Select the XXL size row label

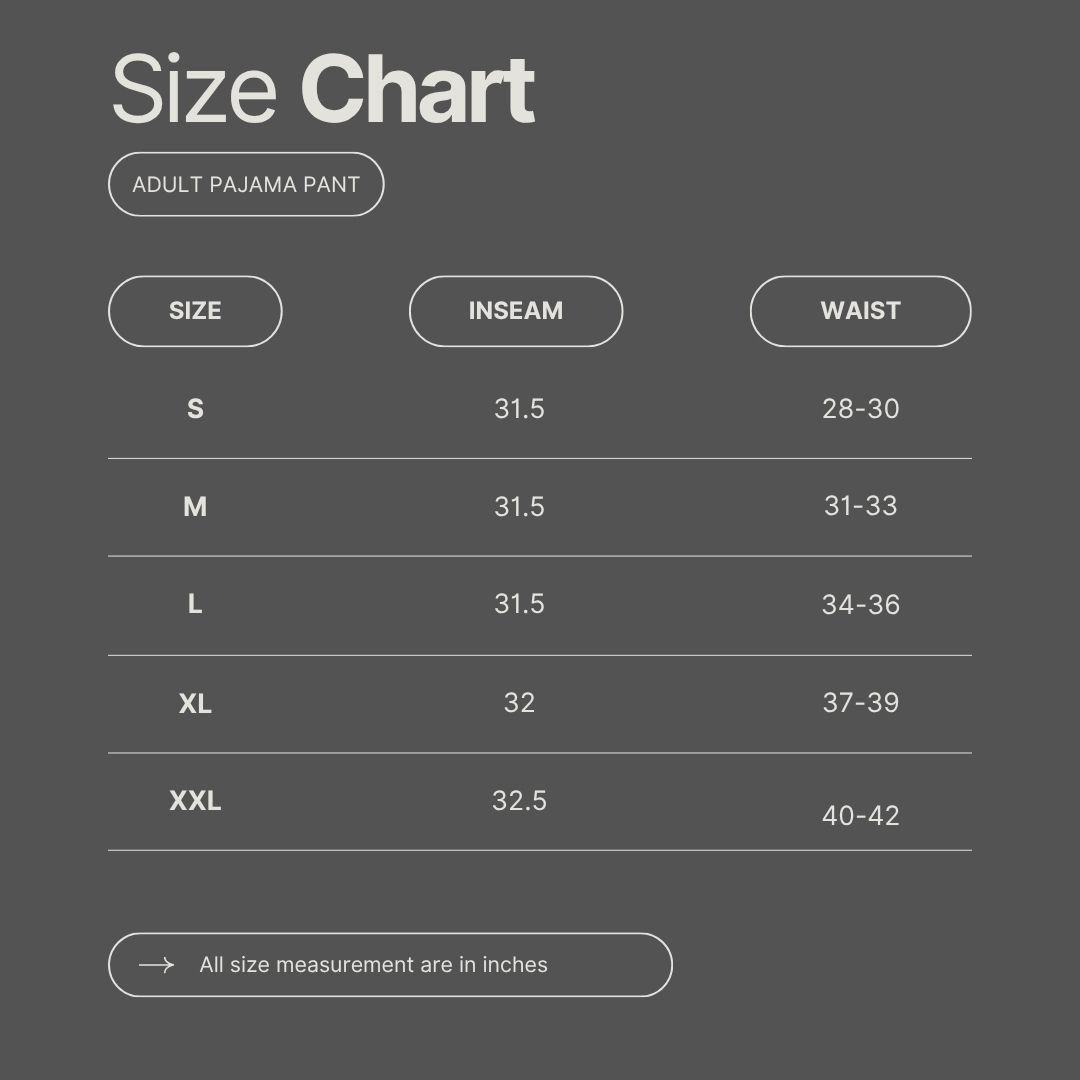coord(195,801)
